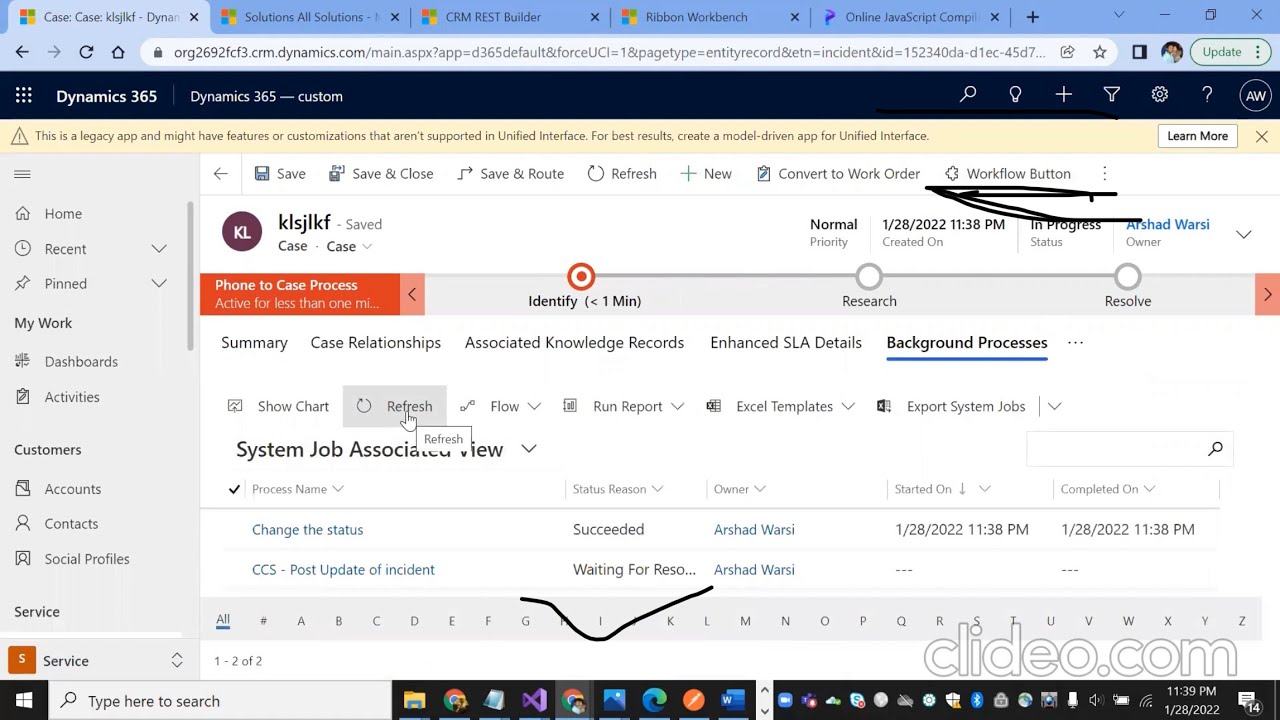Open the command bar overflow menu
The height and width of the screenshot is (720, 1280).
1104,174
